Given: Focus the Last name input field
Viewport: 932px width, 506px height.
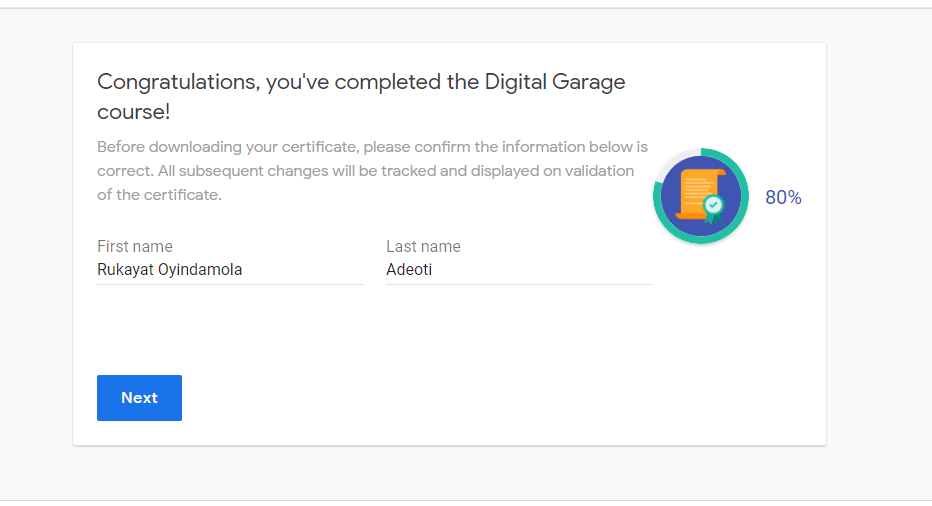Looking at the screenshot, I should 519,270.
